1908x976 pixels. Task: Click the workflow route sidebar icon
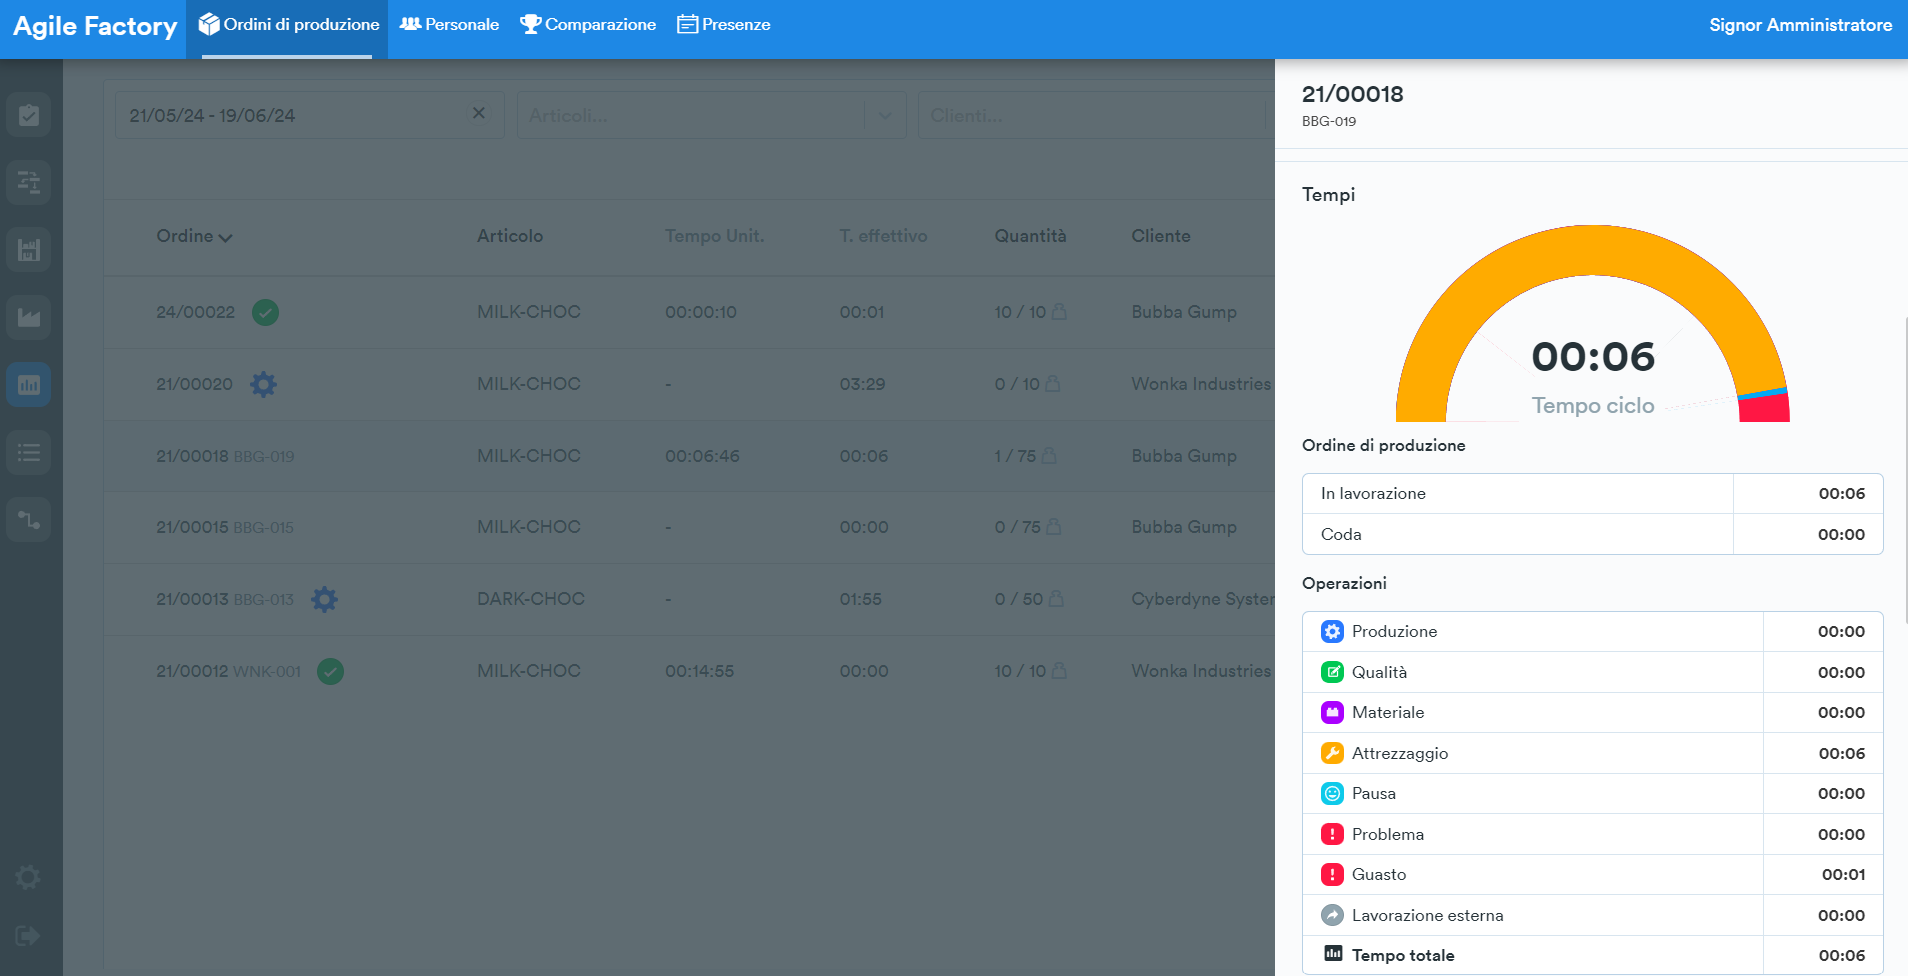pos(29,520)
